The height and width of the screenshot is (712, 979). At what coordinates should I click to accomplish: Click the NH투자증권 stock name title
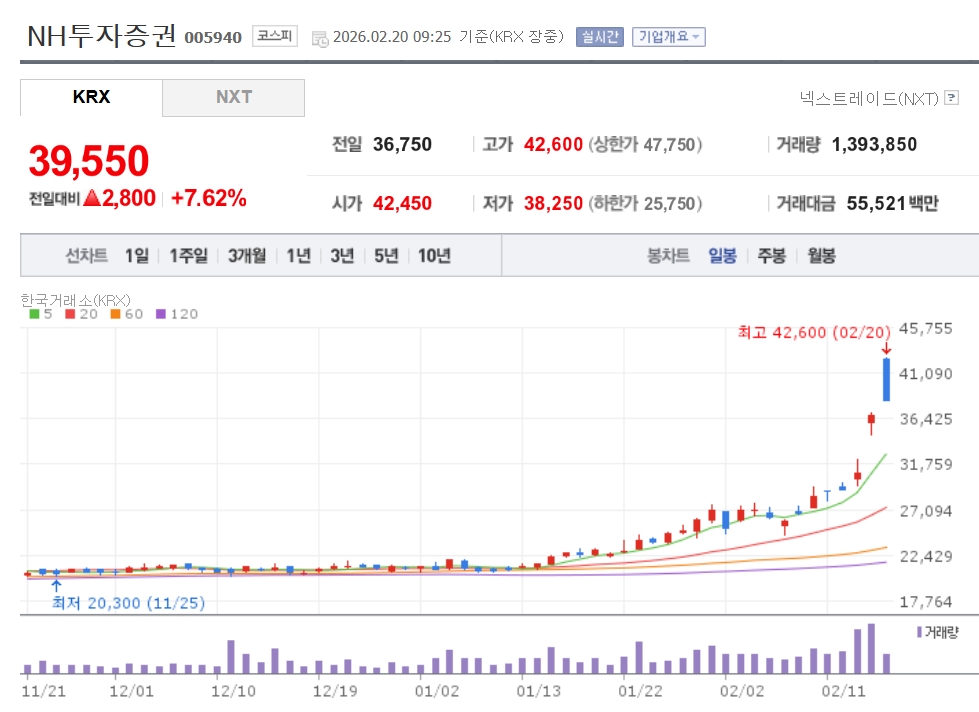click(102, 36)
